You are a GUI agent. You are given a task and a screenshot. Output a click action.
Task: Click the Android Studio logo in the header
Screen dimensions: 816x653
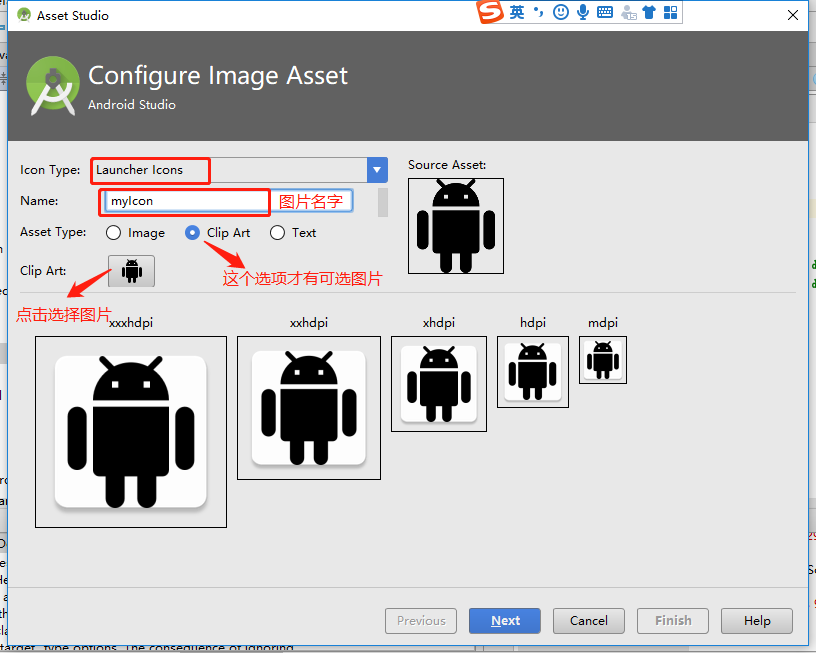point(52,85)
